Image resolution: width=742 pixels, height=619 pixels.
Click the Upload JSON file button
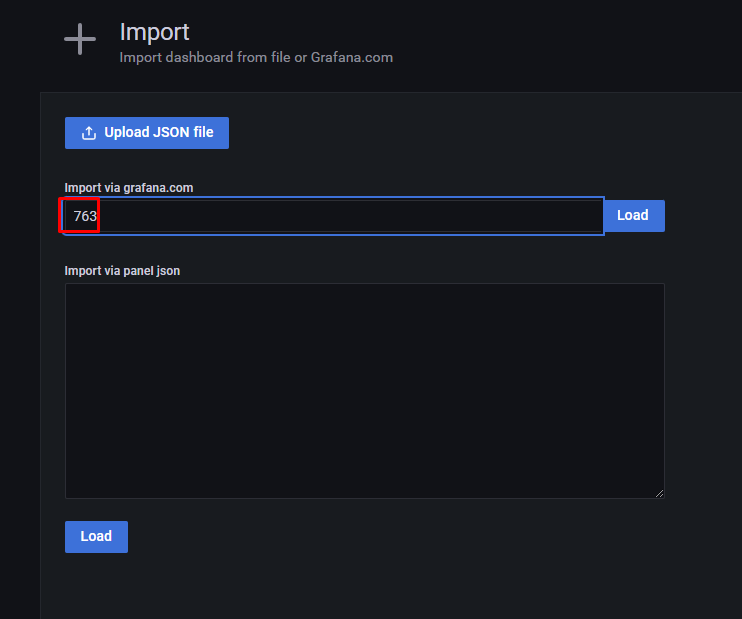[147, 133]
